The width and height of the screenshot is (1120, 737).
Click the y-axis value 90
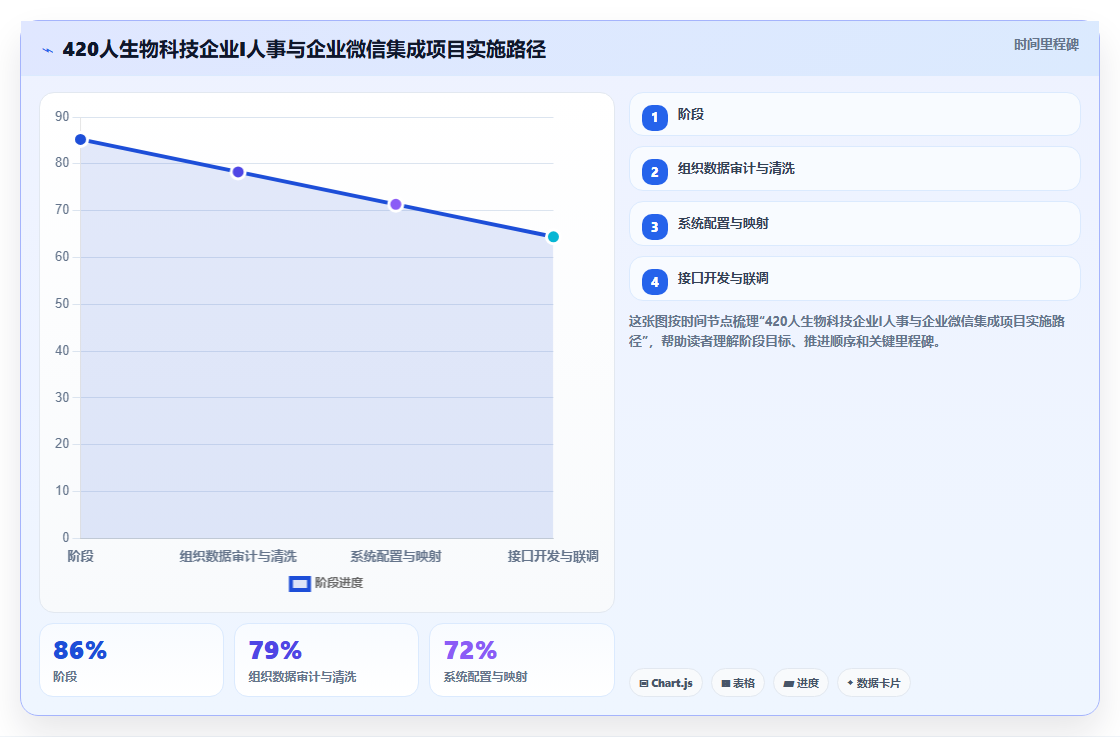click(62, 116)
